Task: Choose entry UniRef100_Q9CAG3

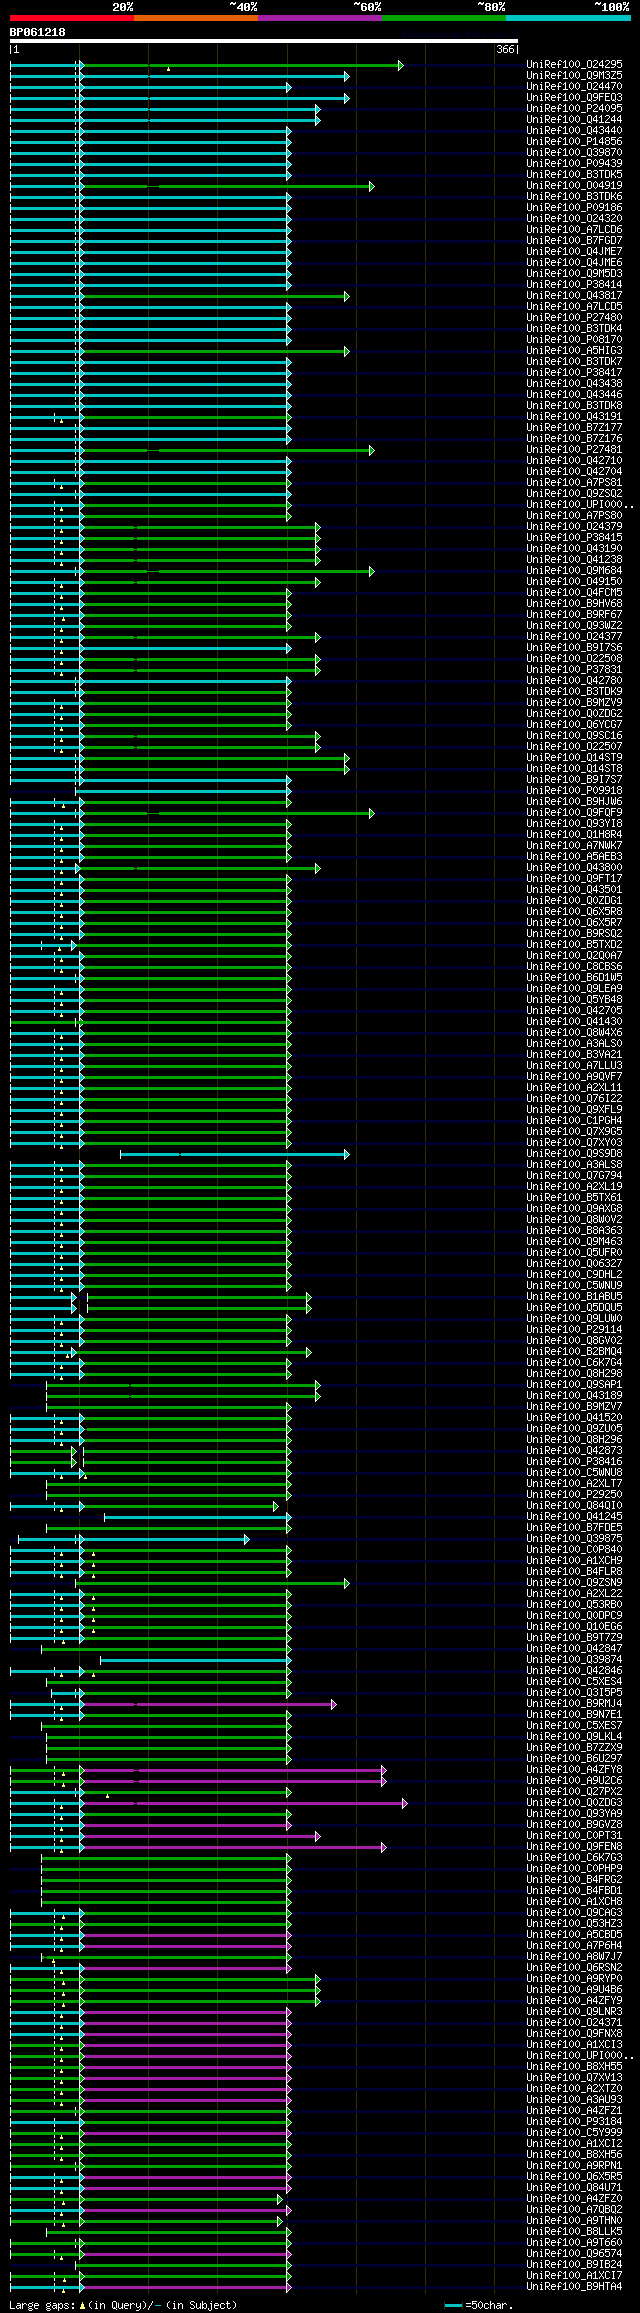Action: (x=574, y=1913)
